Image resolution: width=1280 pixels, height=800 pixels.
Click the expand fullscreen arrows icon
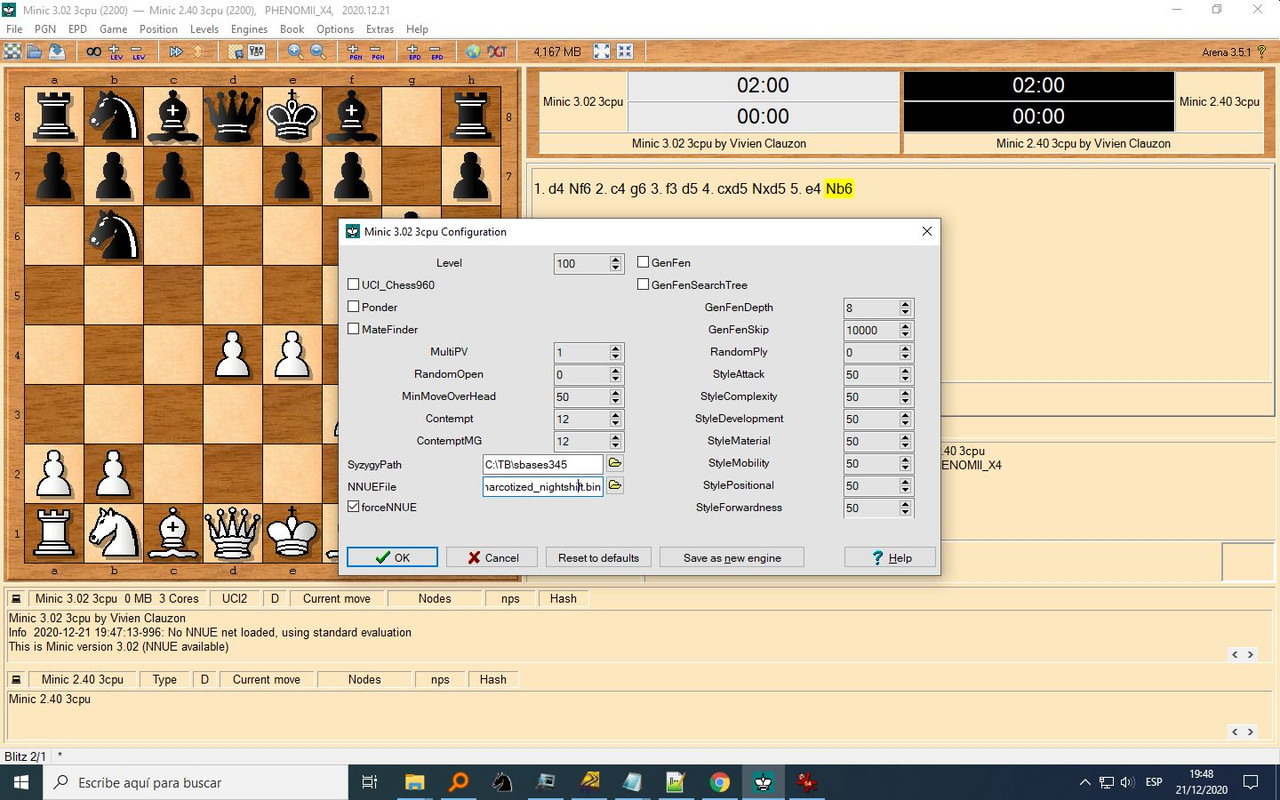coord(602,51)
